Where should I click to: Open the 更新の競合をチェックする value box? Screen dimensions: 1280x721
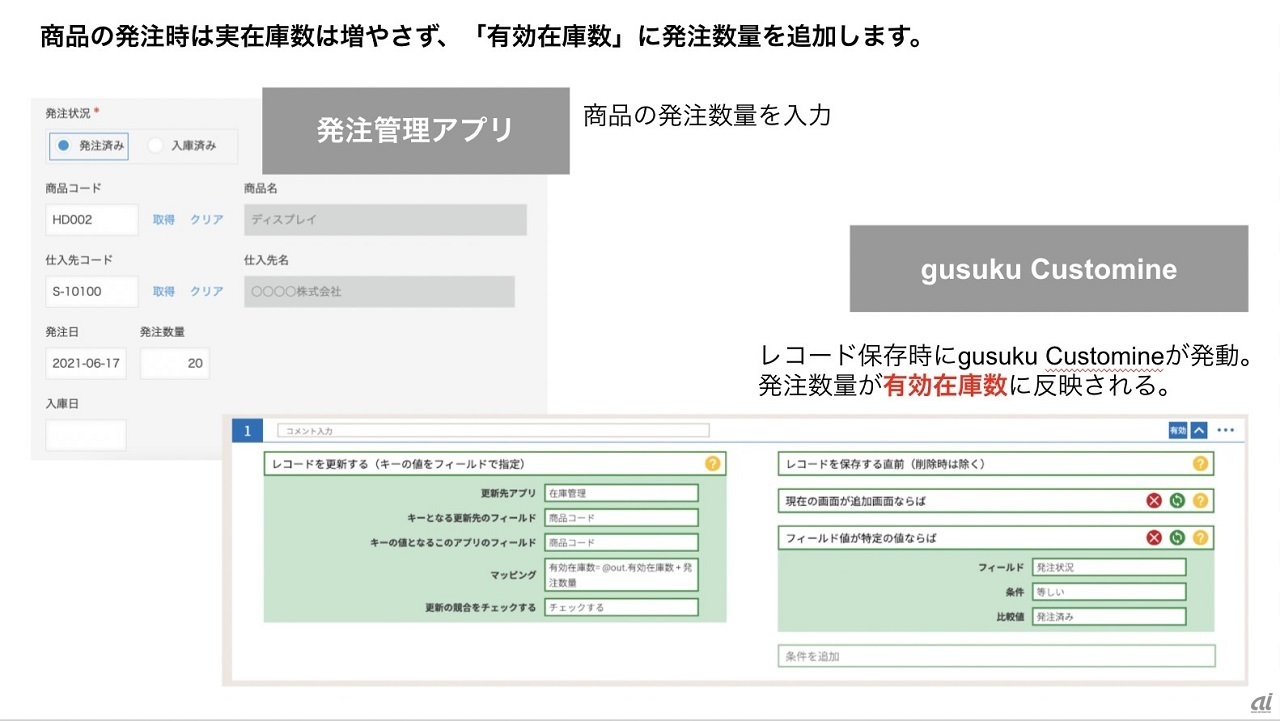tap(621, 607)
